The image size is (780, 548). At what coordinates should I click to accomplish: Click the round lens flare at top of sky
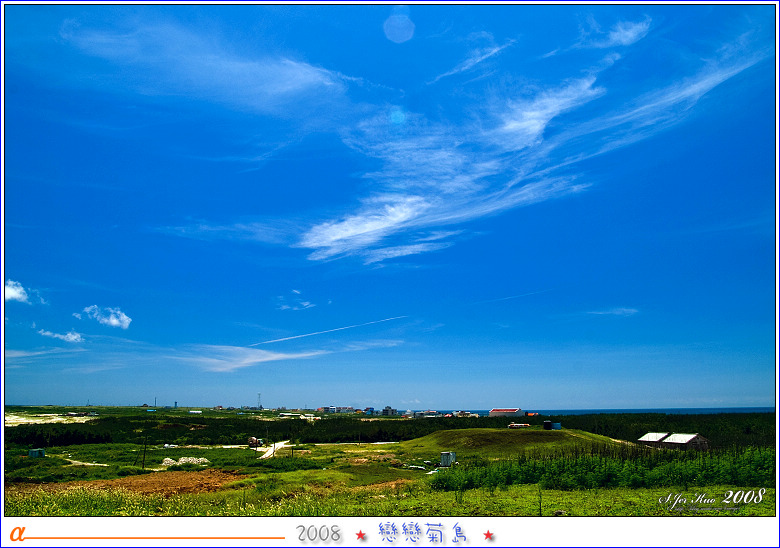pyautogui.click(x=399, y=27)
